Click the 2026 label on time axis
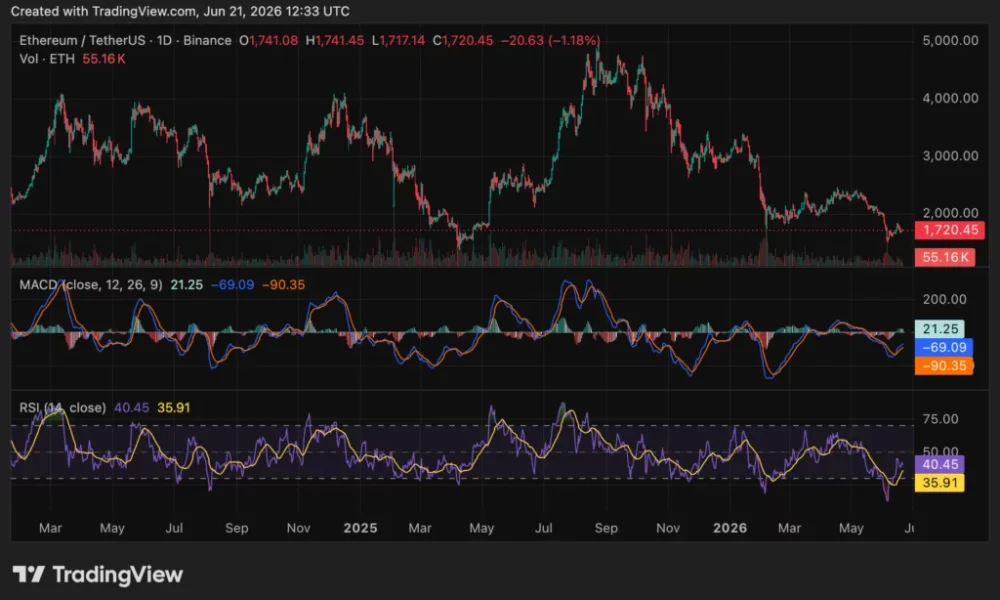This screenshot has width=1000, height=600. click(x=730, y=528)
